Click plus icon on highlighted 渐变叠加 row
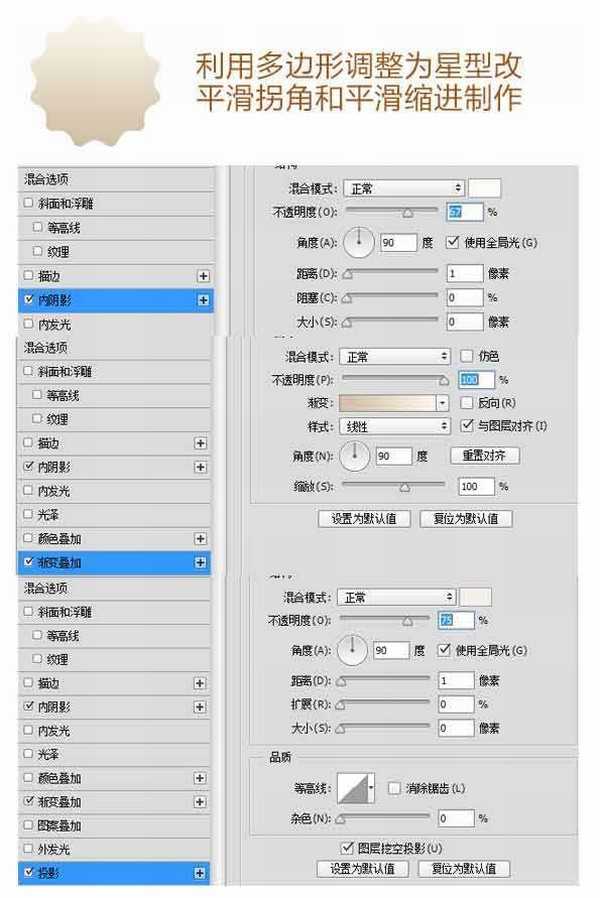Image resolution: width=600 pixels, height=898 pixels. pyautogui.click(x=201, y=563)
